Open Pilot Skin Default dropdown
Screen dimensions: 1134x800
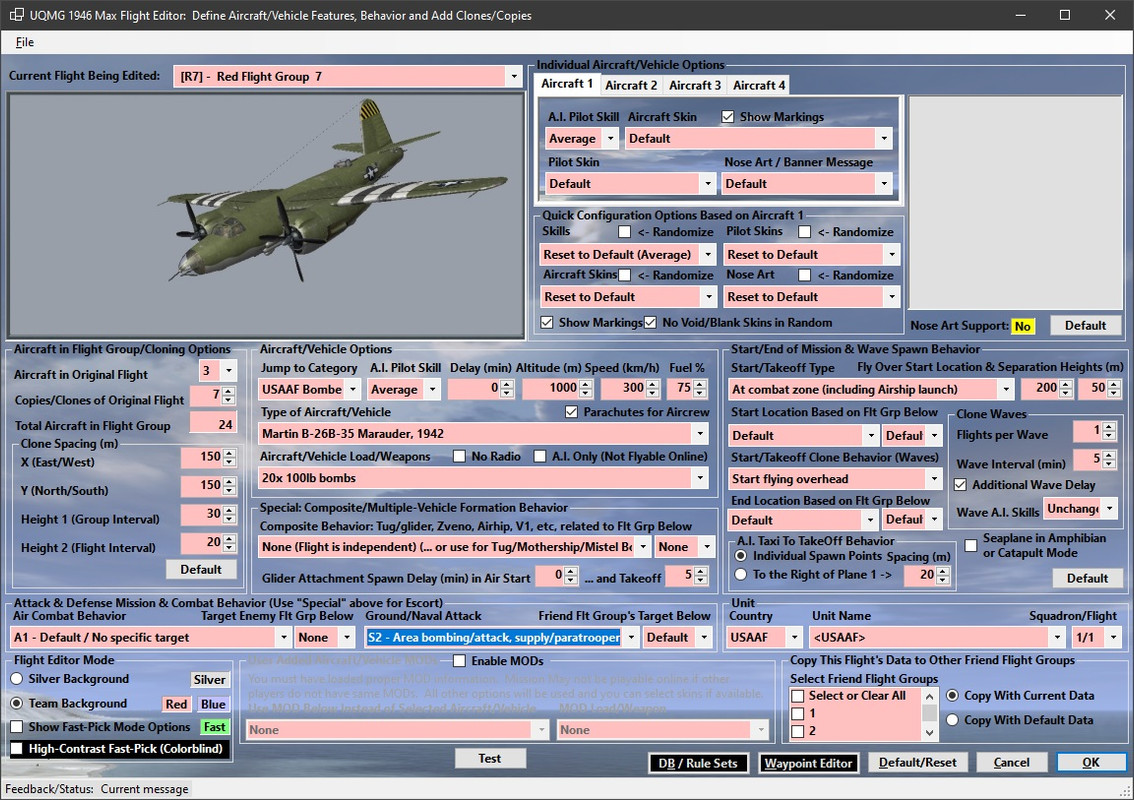click(708, 184)
